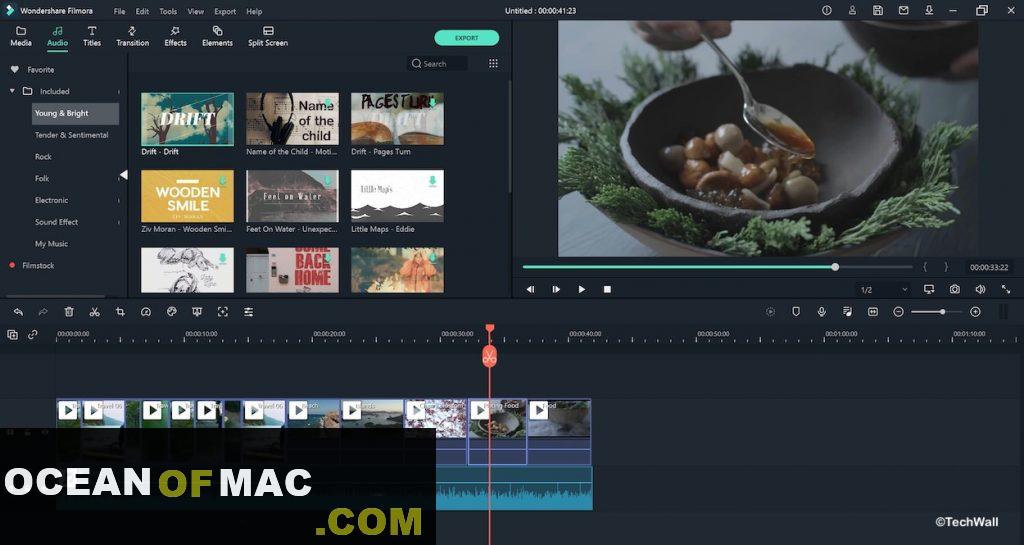Select the Name of the Child thumbnail
The image size is (1024, 545).
(293, 119)
